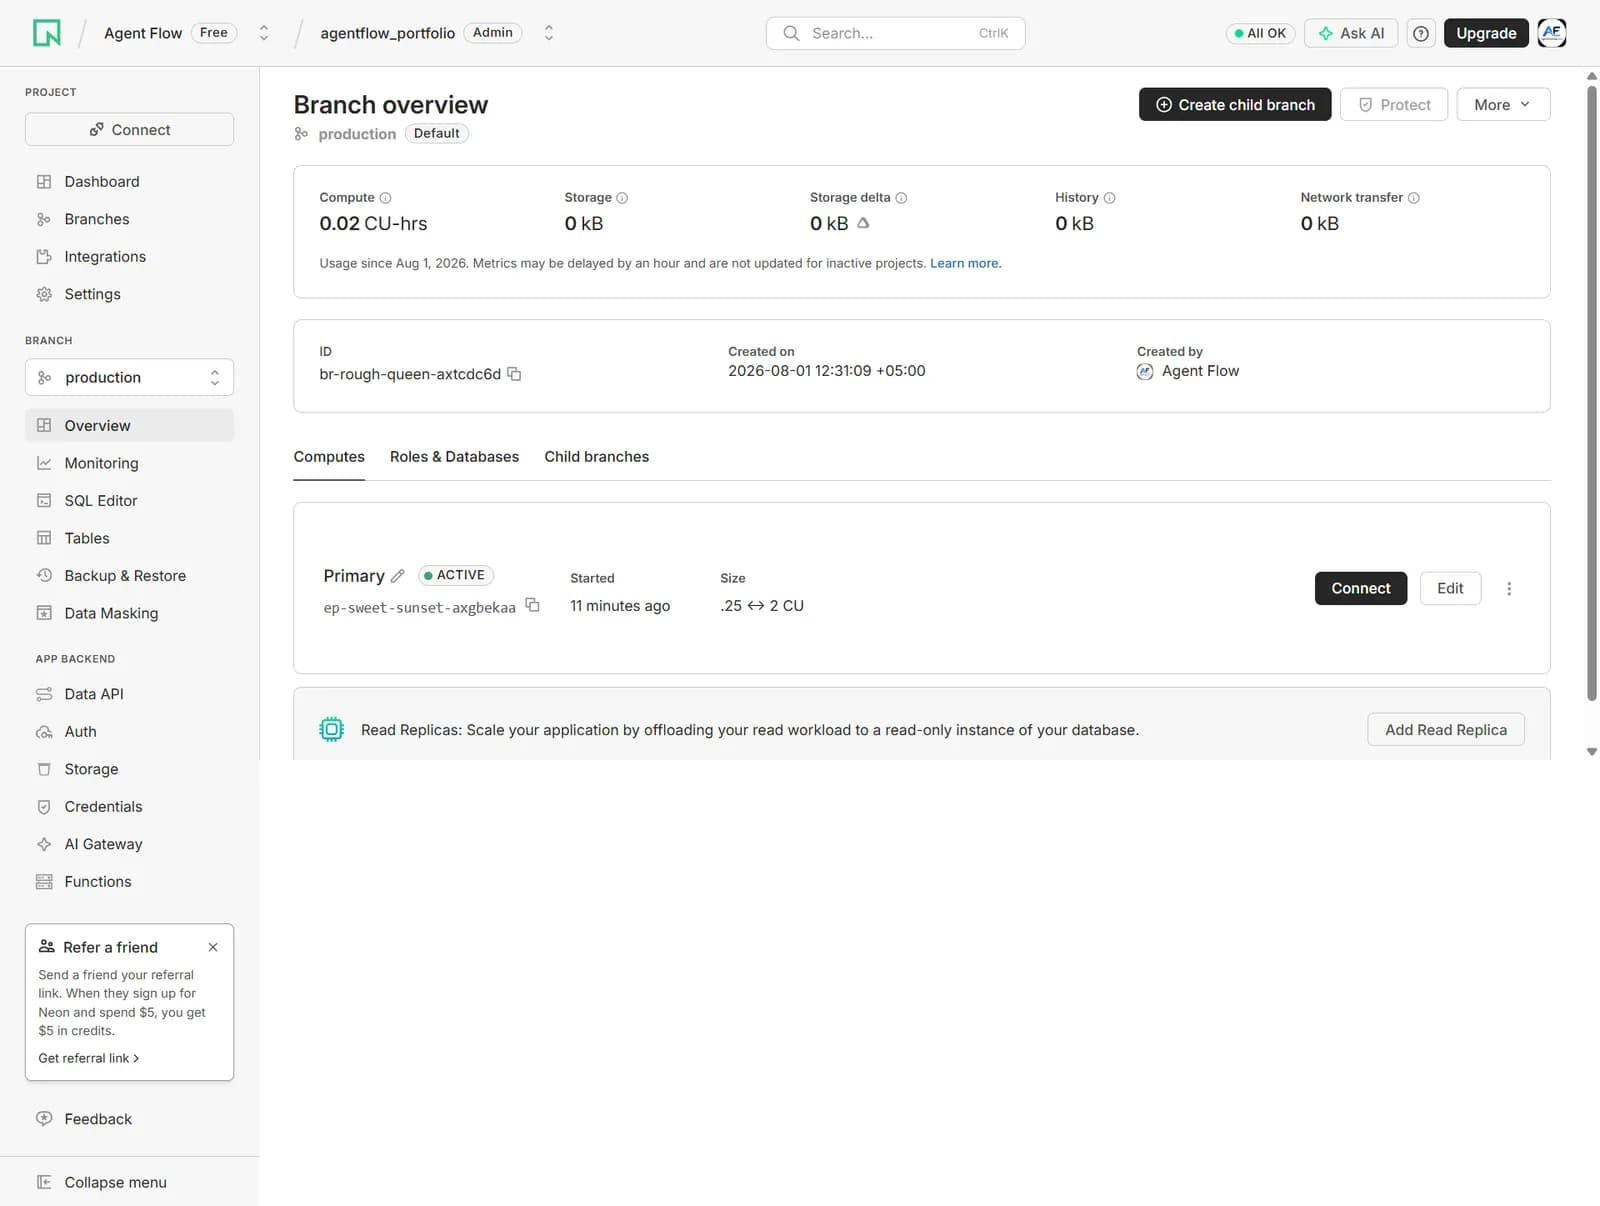
Task: Close the Refer a friend card
Action: coord(213,947)
